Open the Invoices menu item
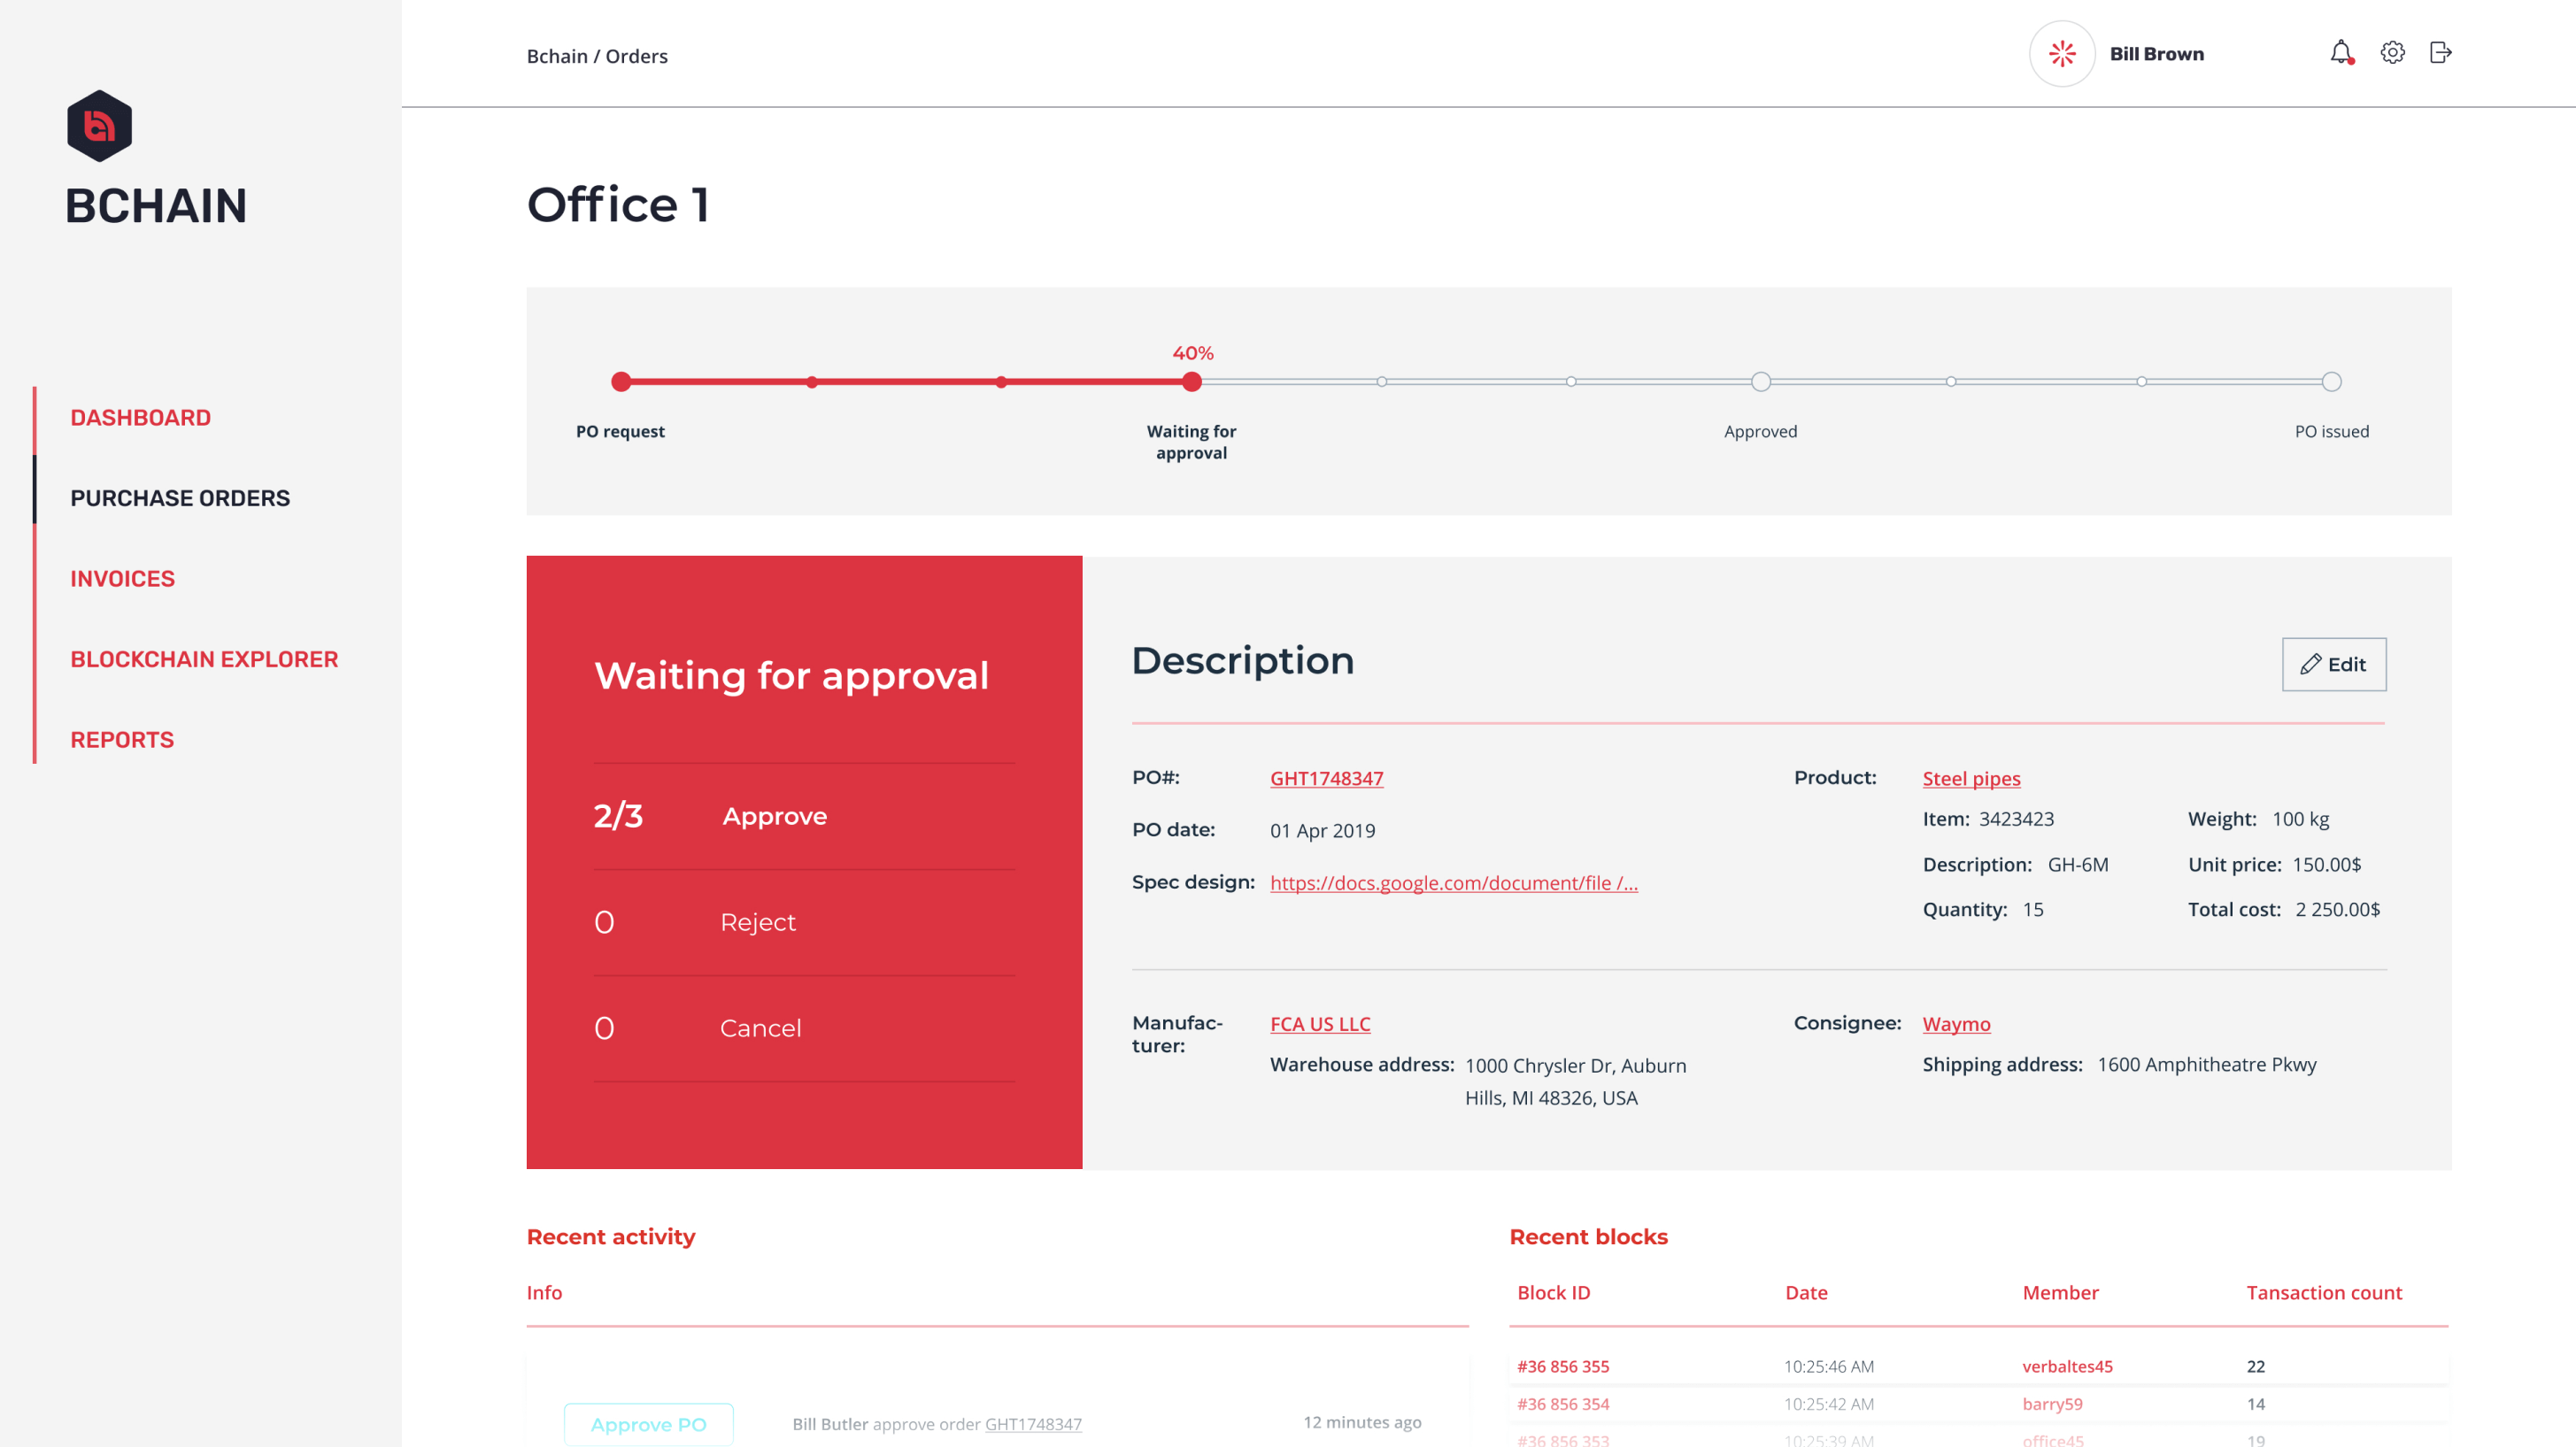The width and height of the screenshot is (2576, 1447). [x=122, y=579]
